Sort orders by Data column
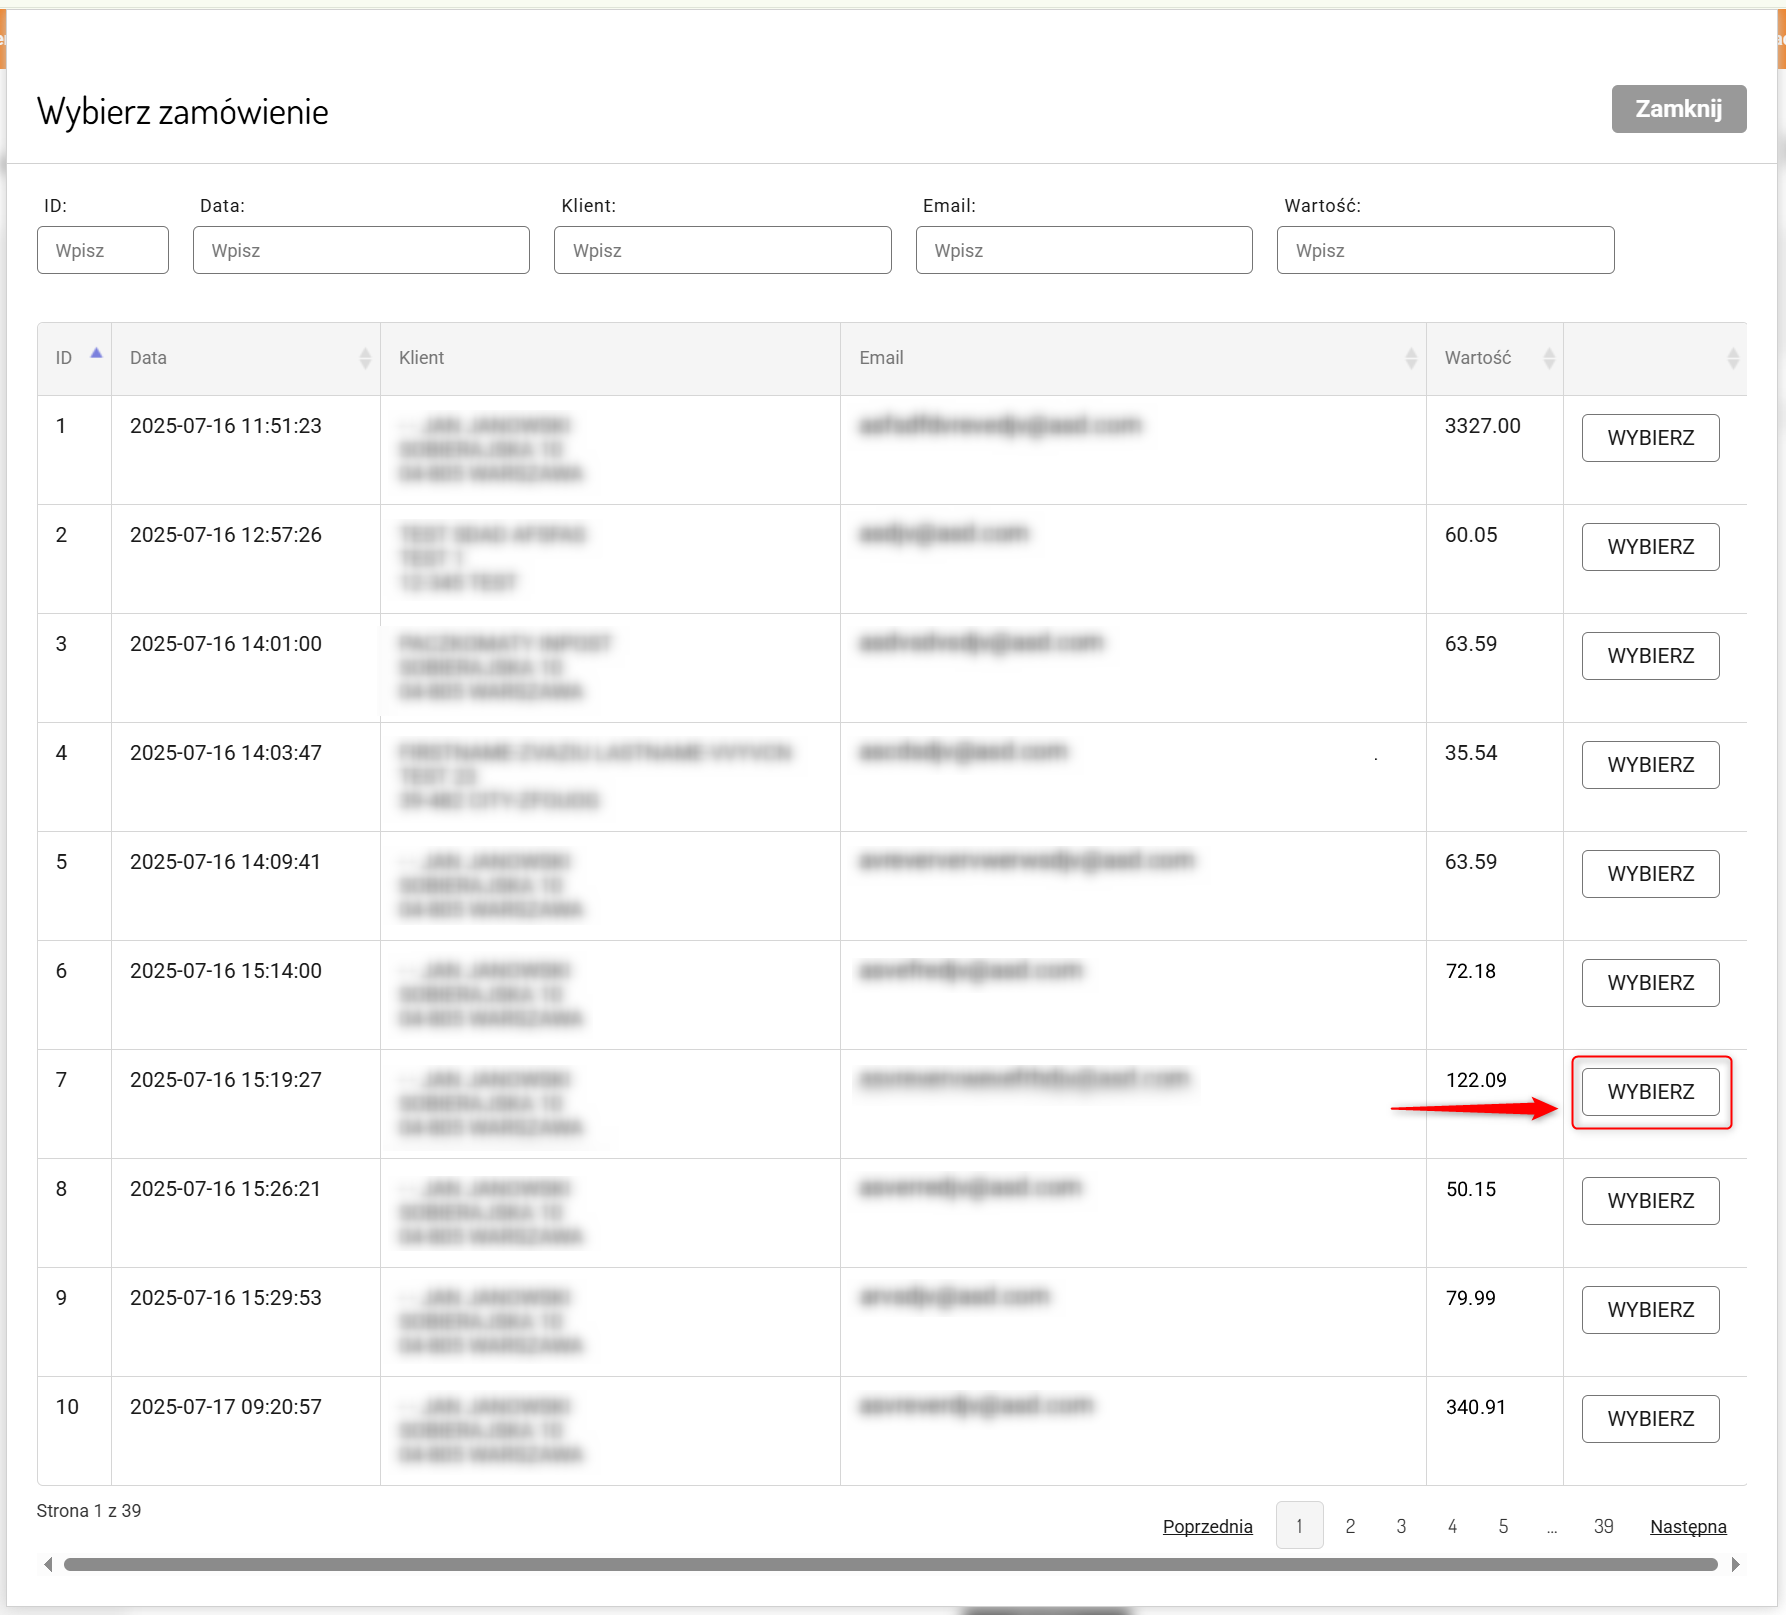1786x1615 pixels. pos(364,358)
